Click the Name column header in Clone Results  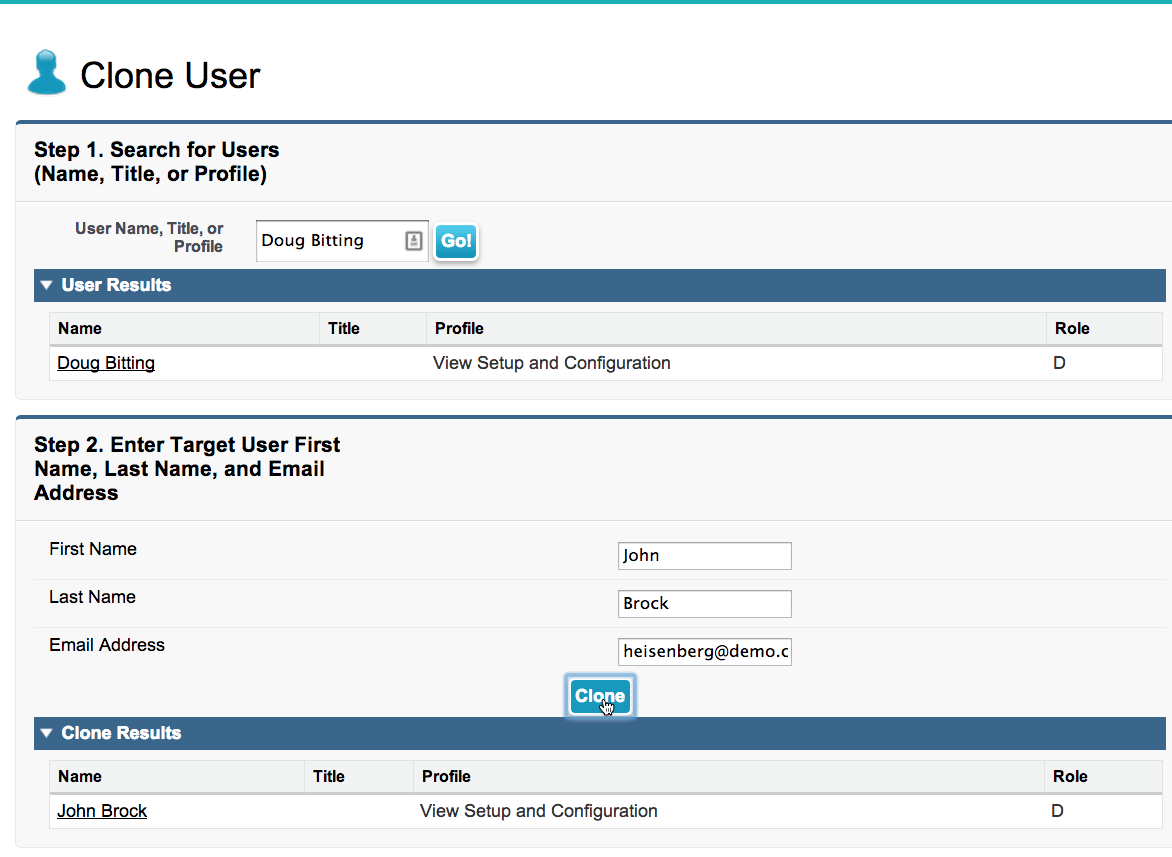point(80,776)
